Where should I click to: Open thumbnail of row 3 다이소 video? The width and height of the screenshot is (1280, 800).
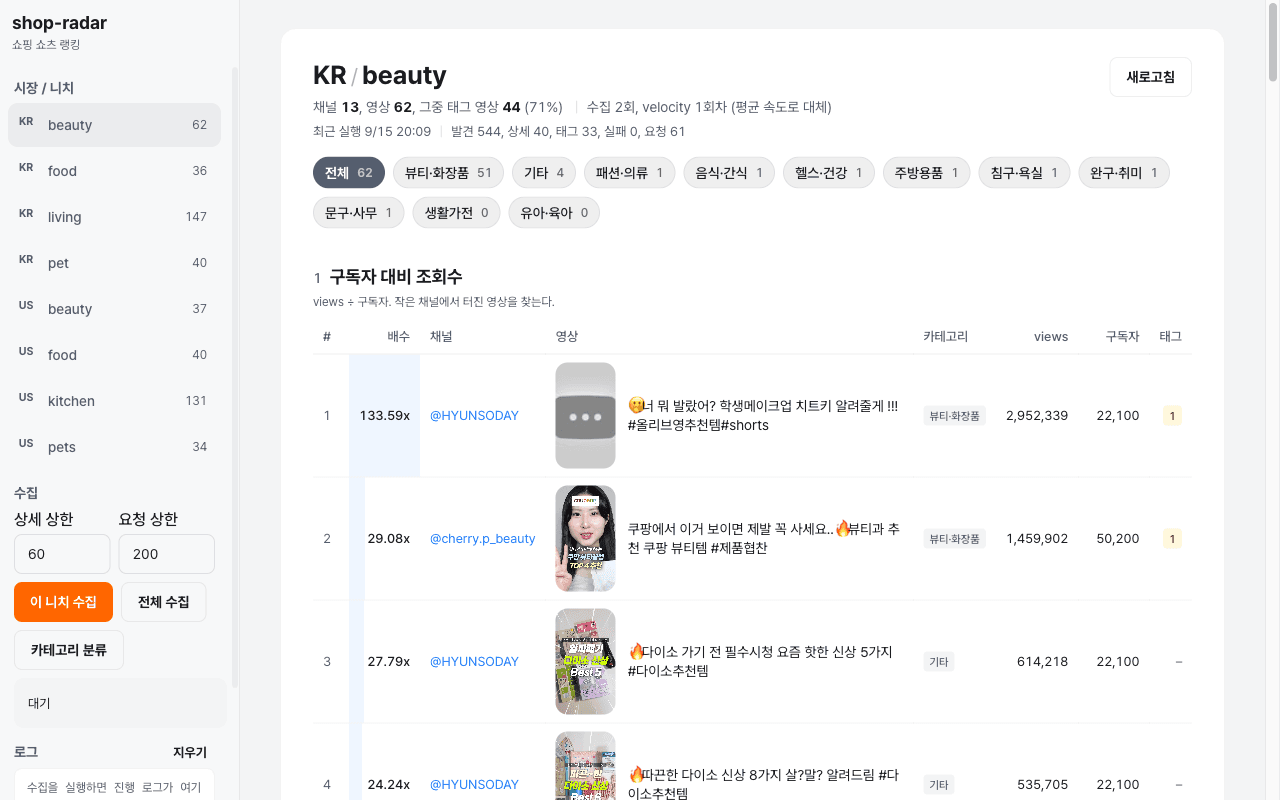coord(585,662)
